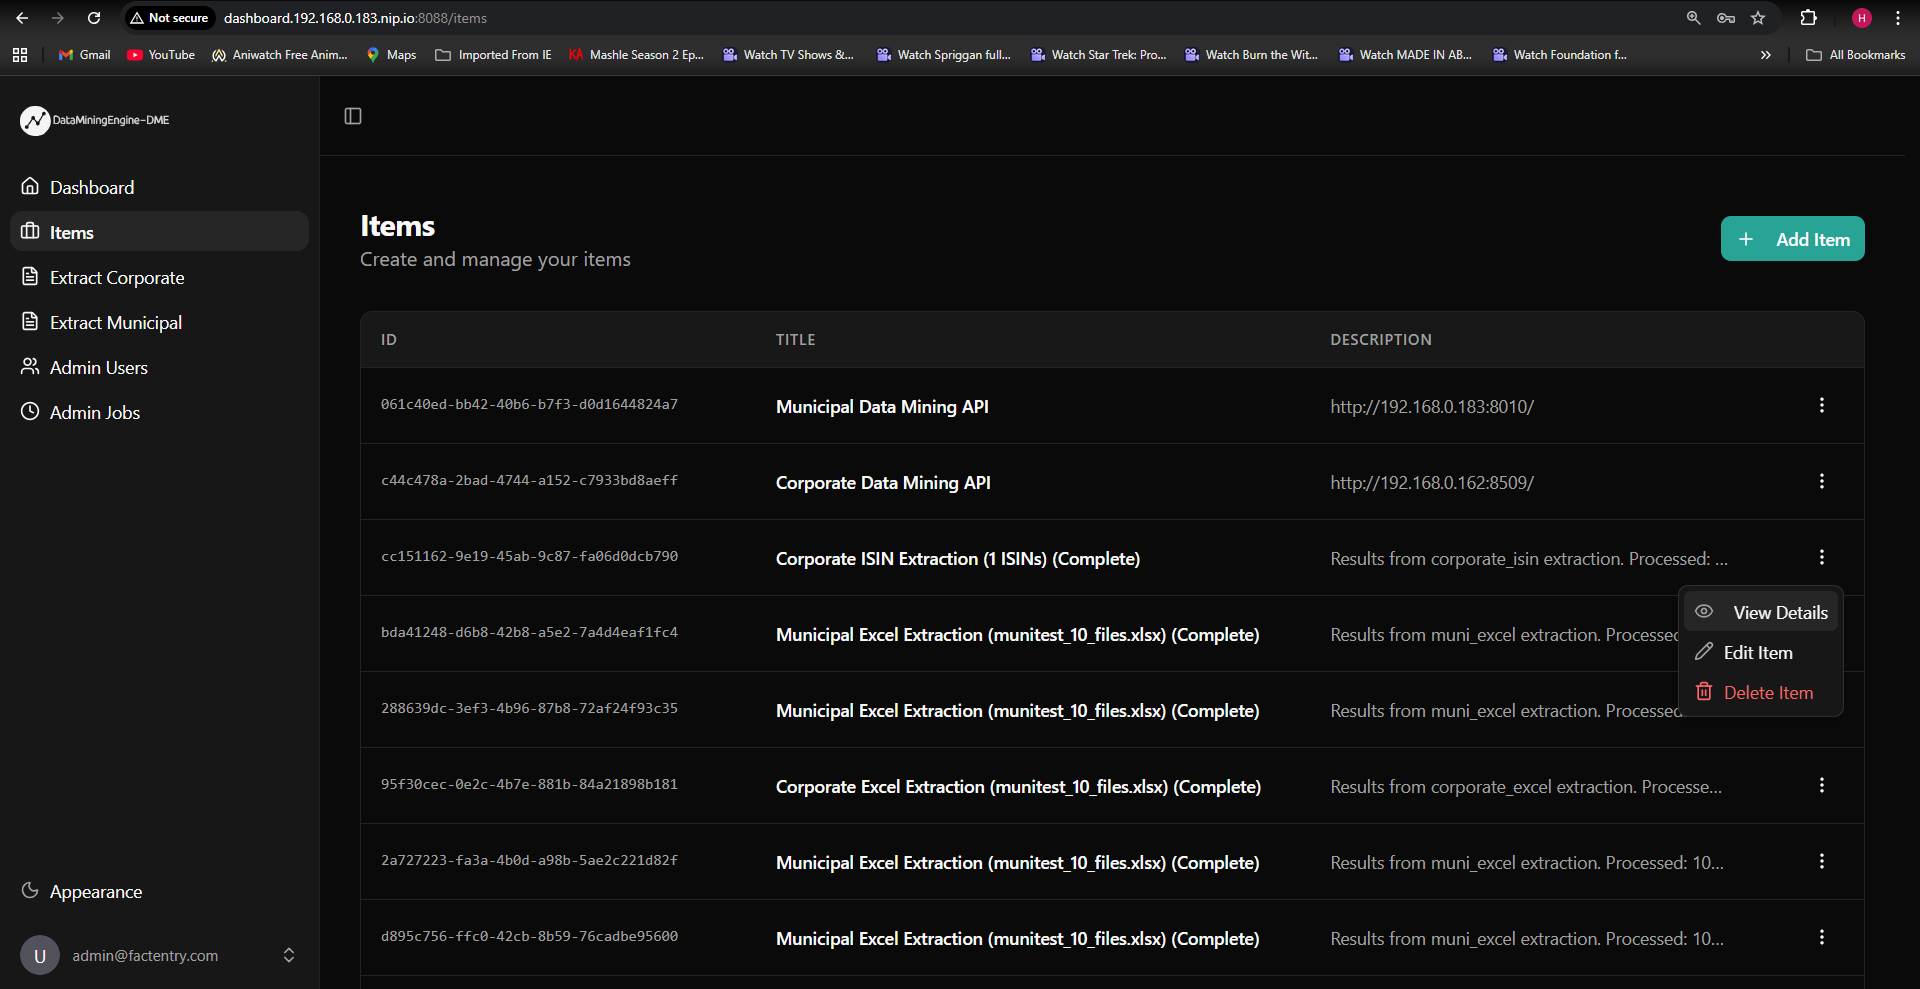Open Extract Corporate page

click(159, 277)
